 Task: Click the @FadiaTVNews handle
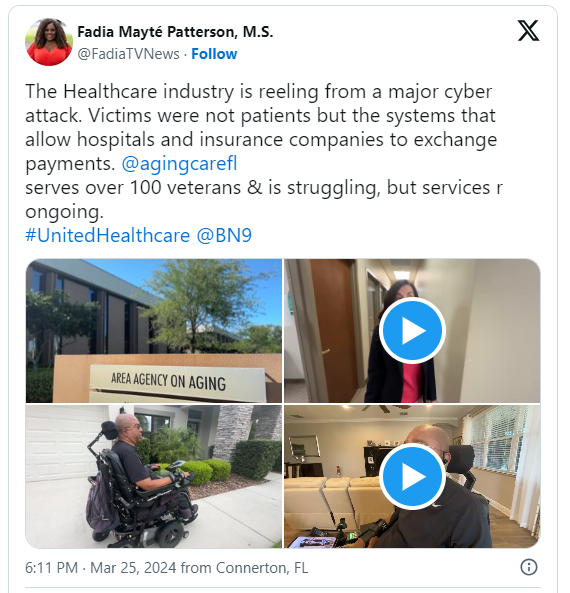click(x=128, y=54)
